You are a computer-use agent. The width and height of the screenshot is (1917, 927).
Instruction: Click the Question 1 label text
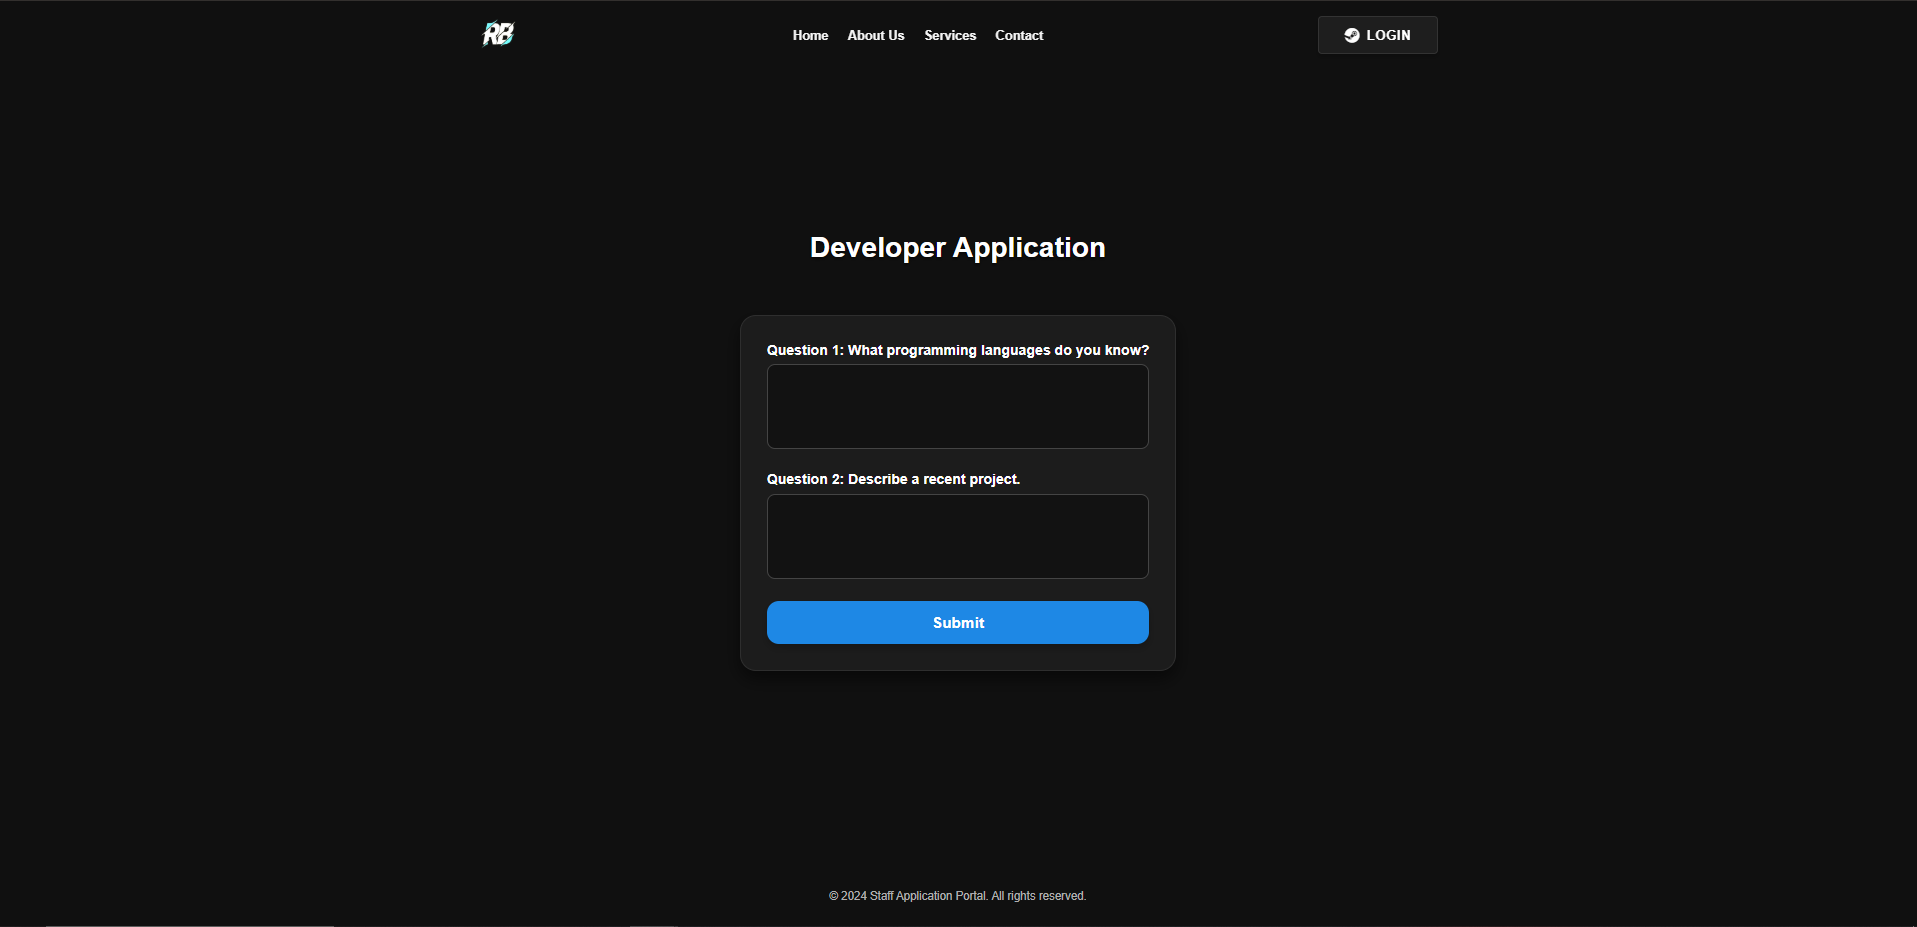click(x=957, y=350)
